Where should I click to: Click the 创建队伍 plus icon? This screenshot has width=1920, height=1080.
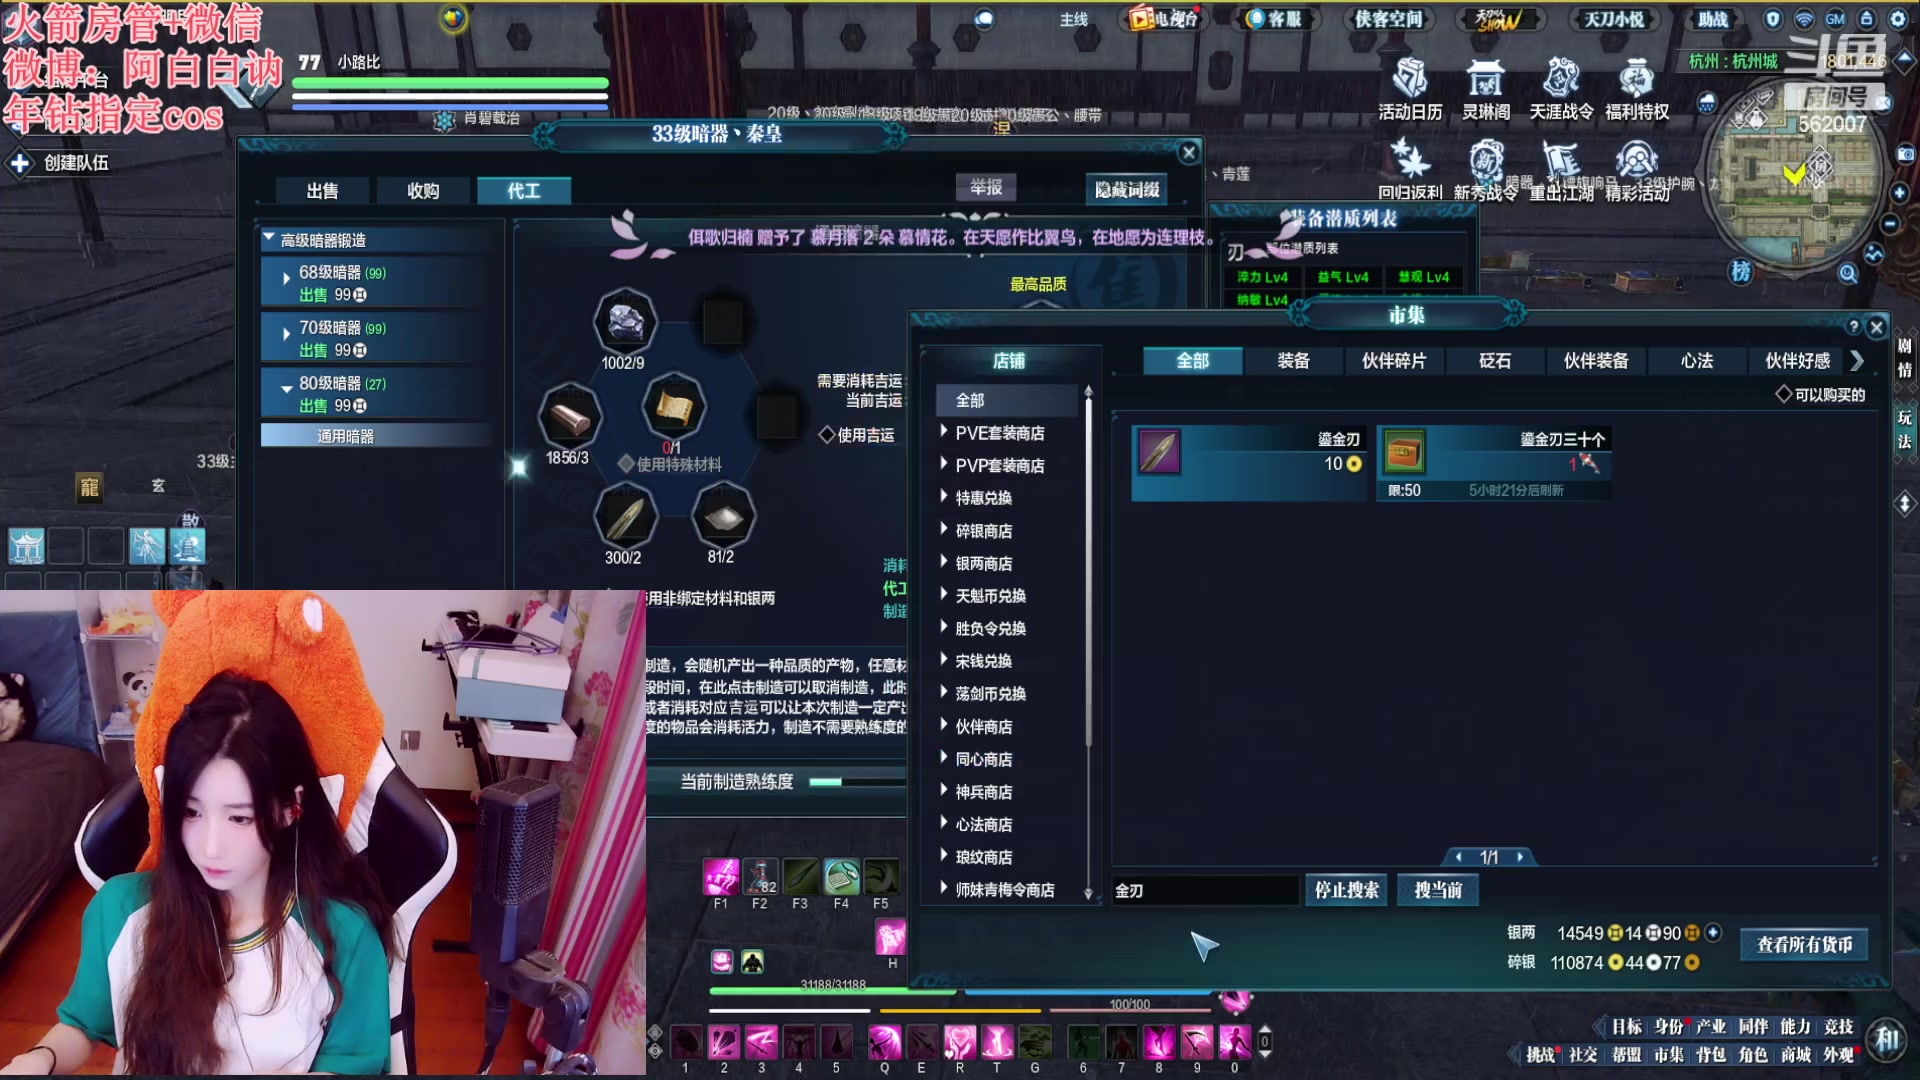20,163
